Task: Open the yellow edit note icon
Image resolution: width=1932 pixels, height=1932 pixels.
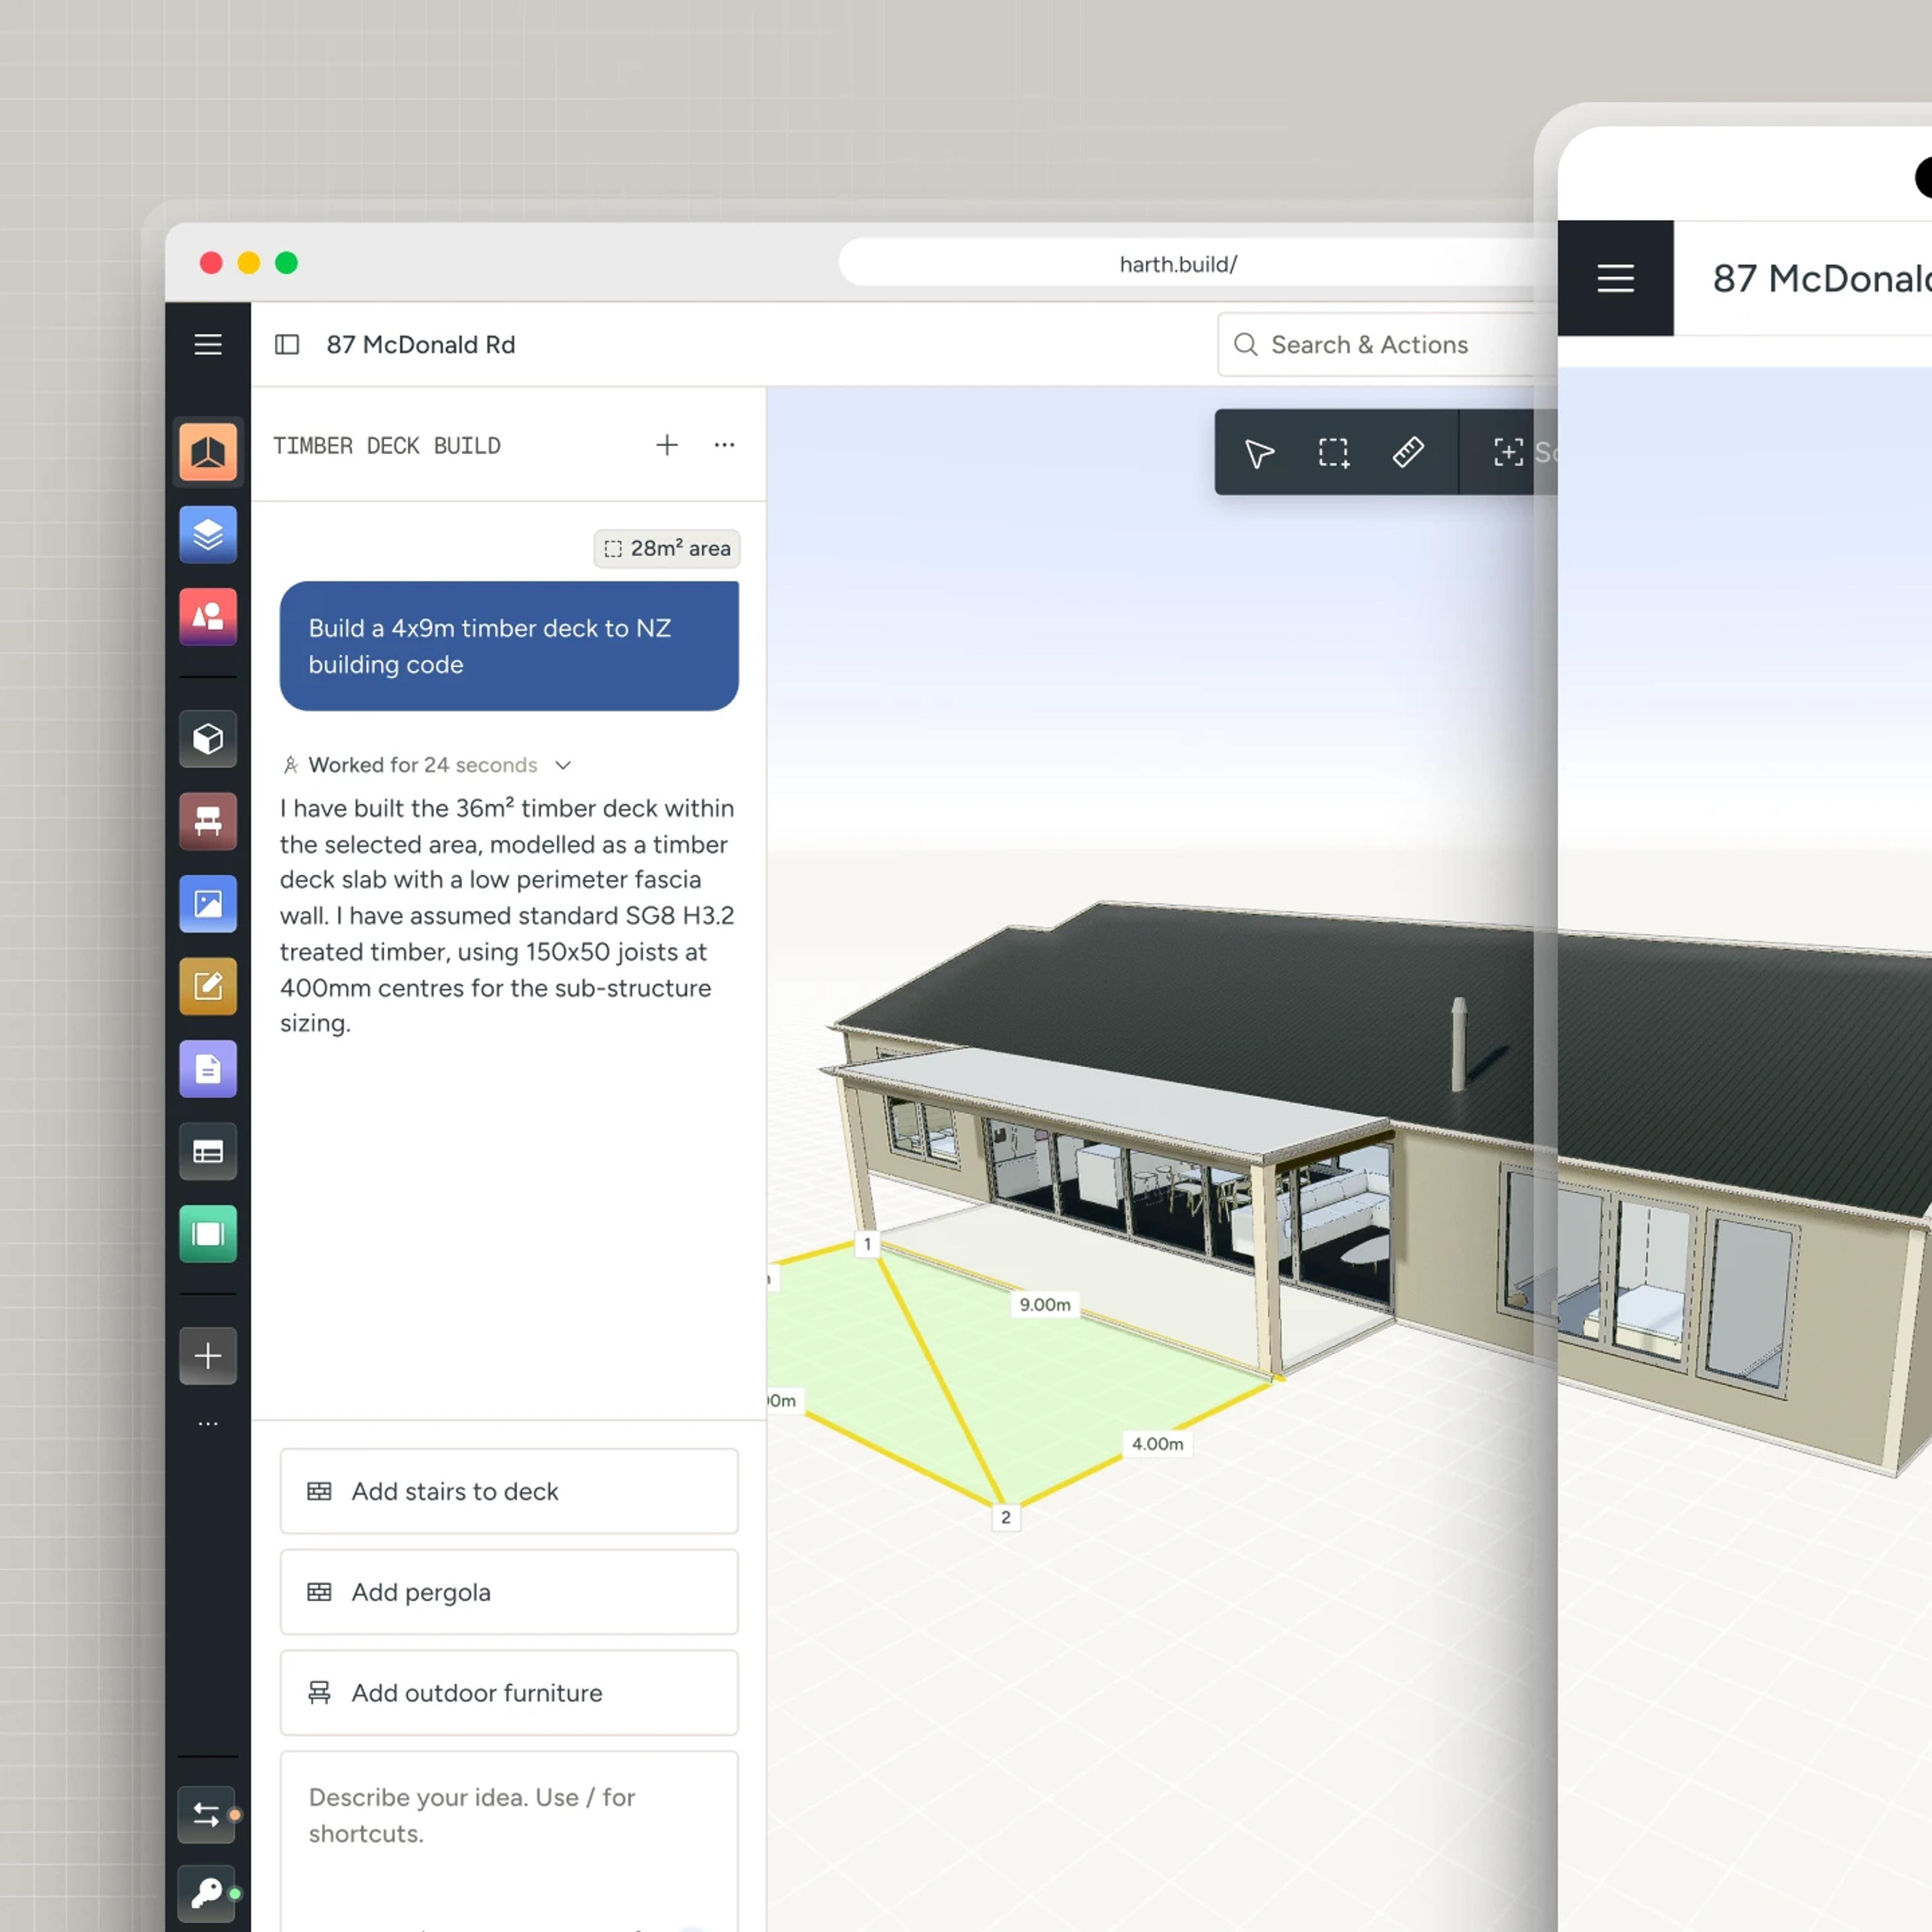Action: (208, 987)
